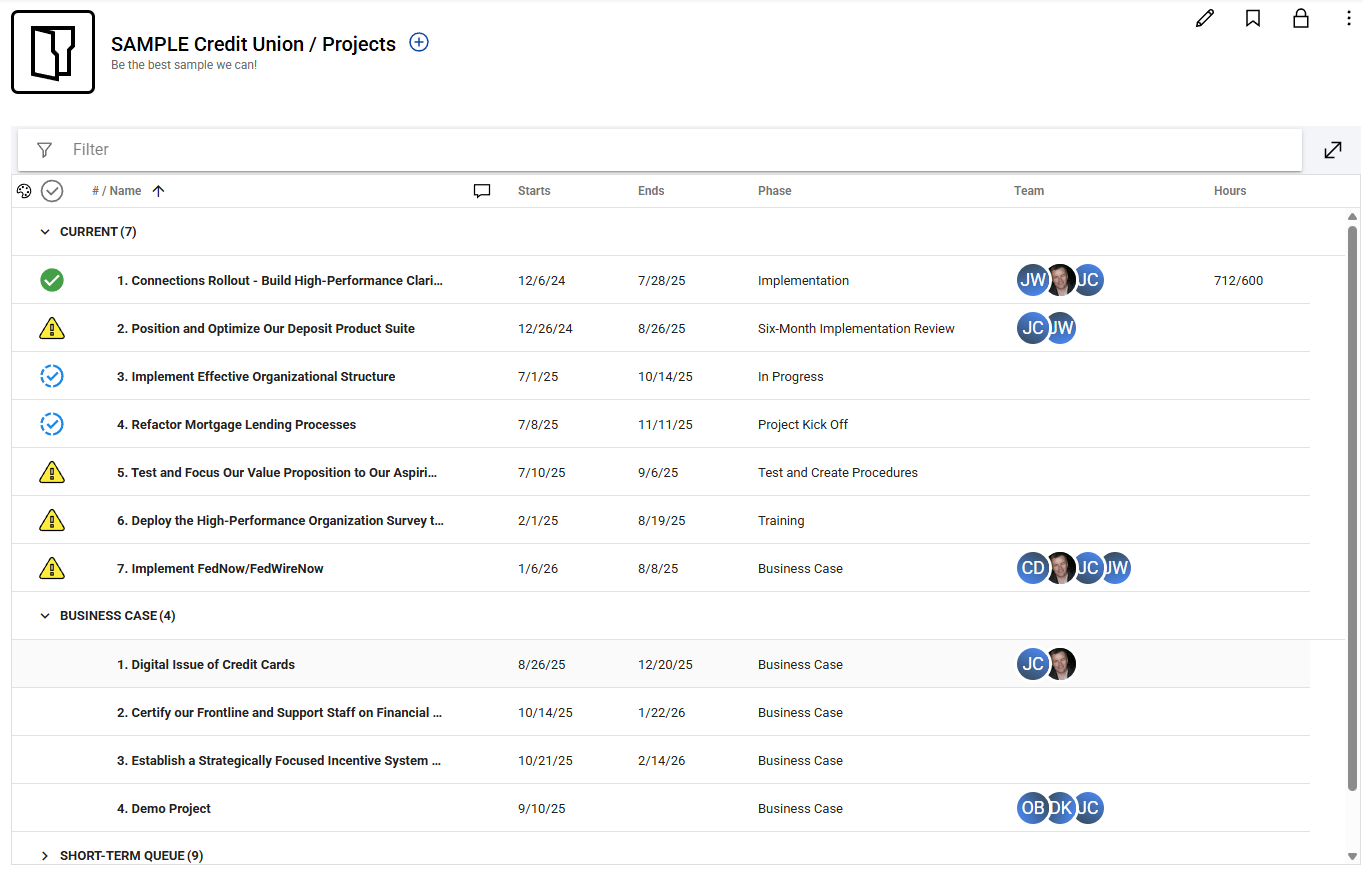Toggle the status checkmark circle in header
Screen dimensions: 1363x872
(x=52, y=191)
